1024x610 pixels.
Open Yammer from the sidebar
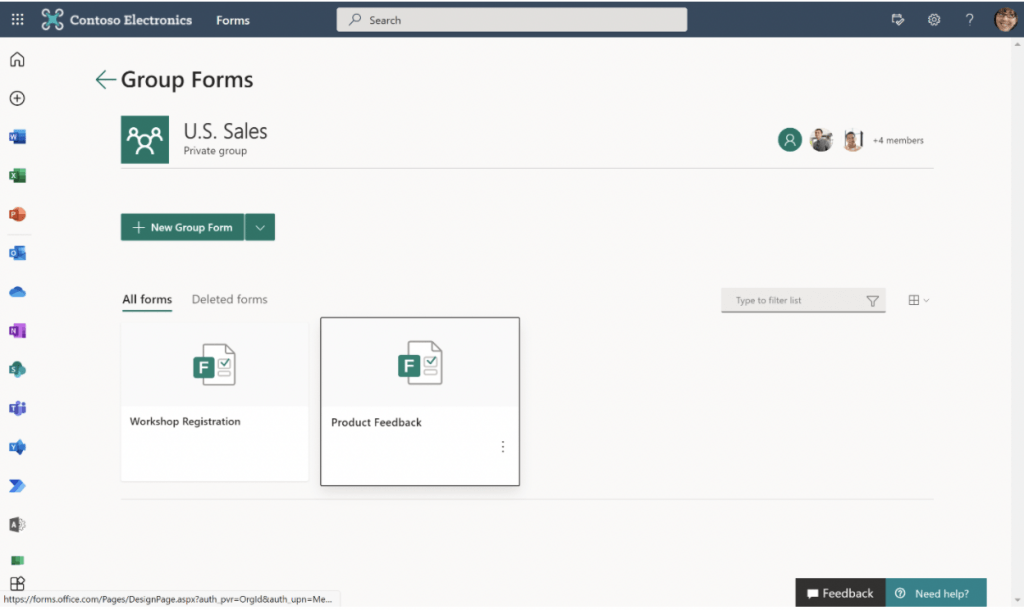click(18, 447)
